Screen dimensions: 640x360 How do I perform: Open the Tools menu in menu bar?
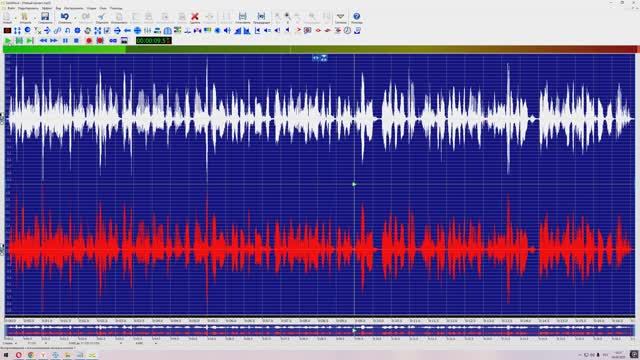(x=73, y=8)
